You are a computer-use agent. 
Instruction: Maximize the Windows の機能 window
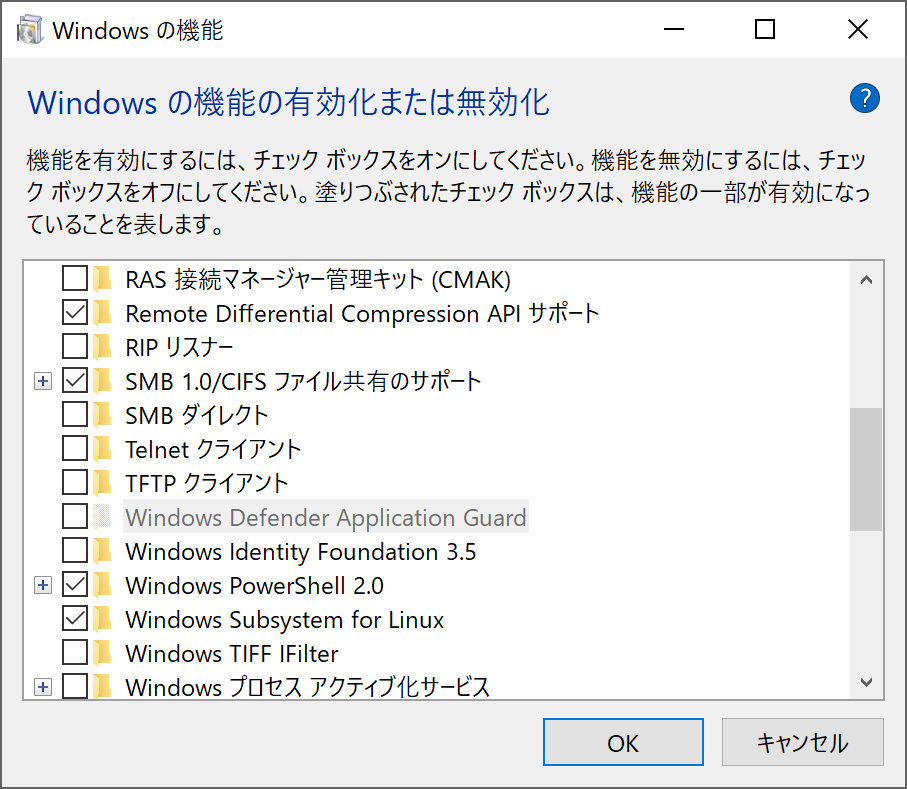coord(765,29)
